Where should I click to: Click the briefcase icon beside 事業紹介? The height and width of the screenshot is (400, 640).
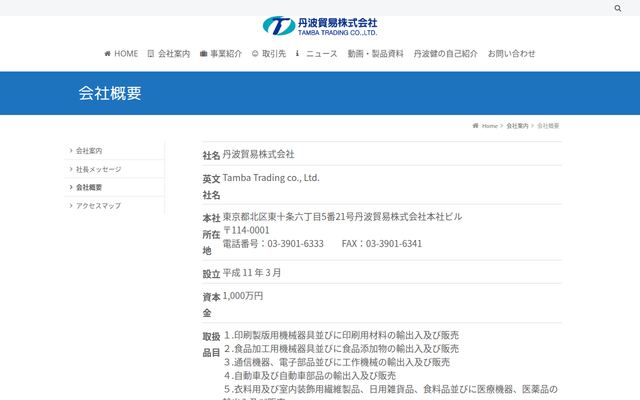pyautogui.click(x=203, y=53)
